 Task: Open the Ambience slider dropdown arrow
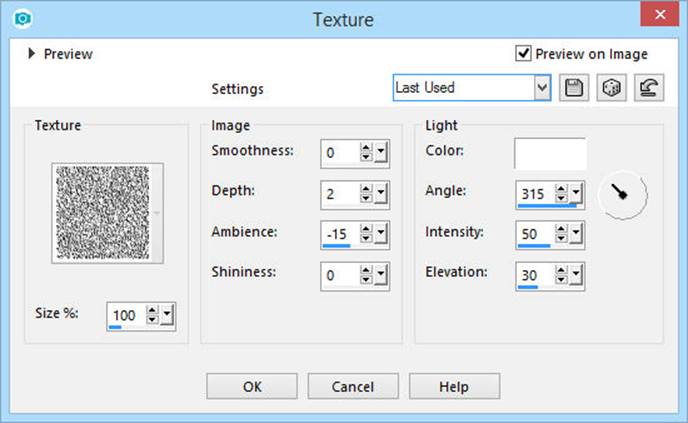pos(381,233)
